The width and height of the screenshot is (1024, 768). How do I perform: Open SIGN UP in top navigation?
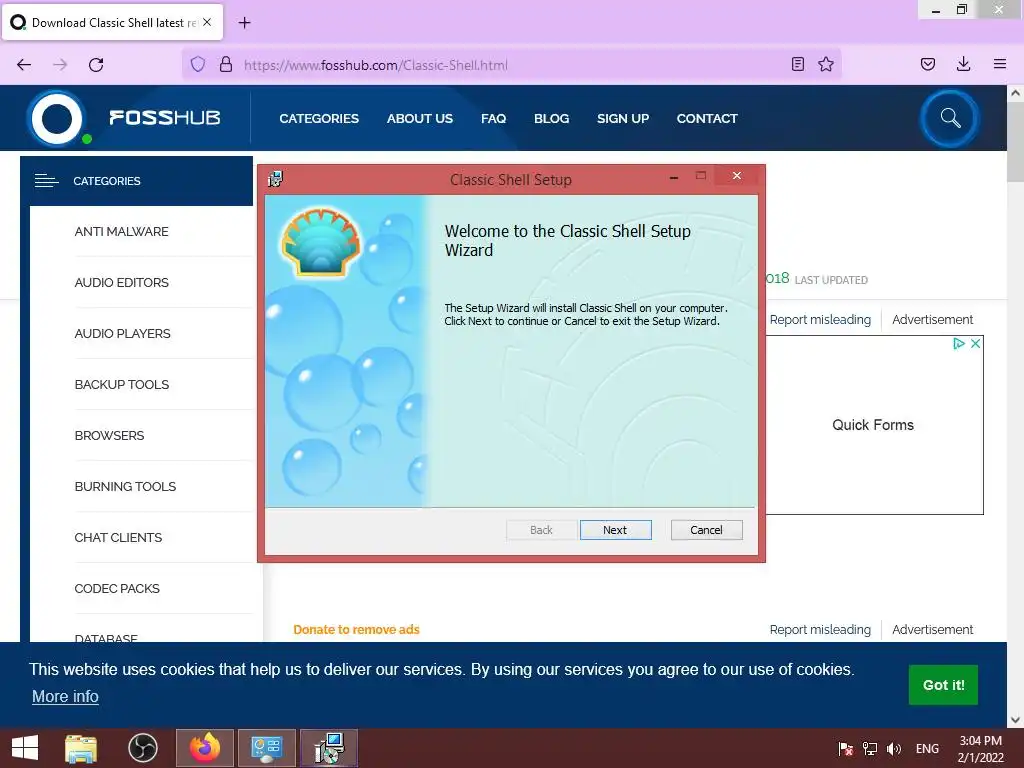(x=622, y=118)
